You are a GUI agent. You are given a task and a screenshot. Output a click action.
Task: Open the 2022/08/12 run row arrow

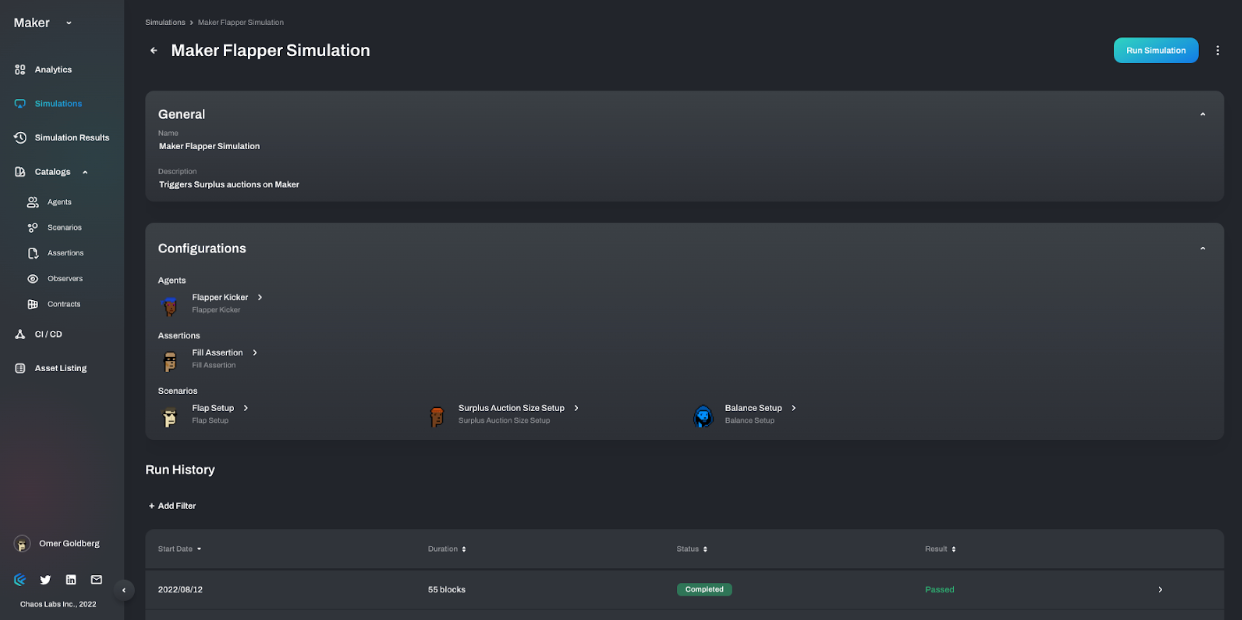click(x=1160, y=589)
